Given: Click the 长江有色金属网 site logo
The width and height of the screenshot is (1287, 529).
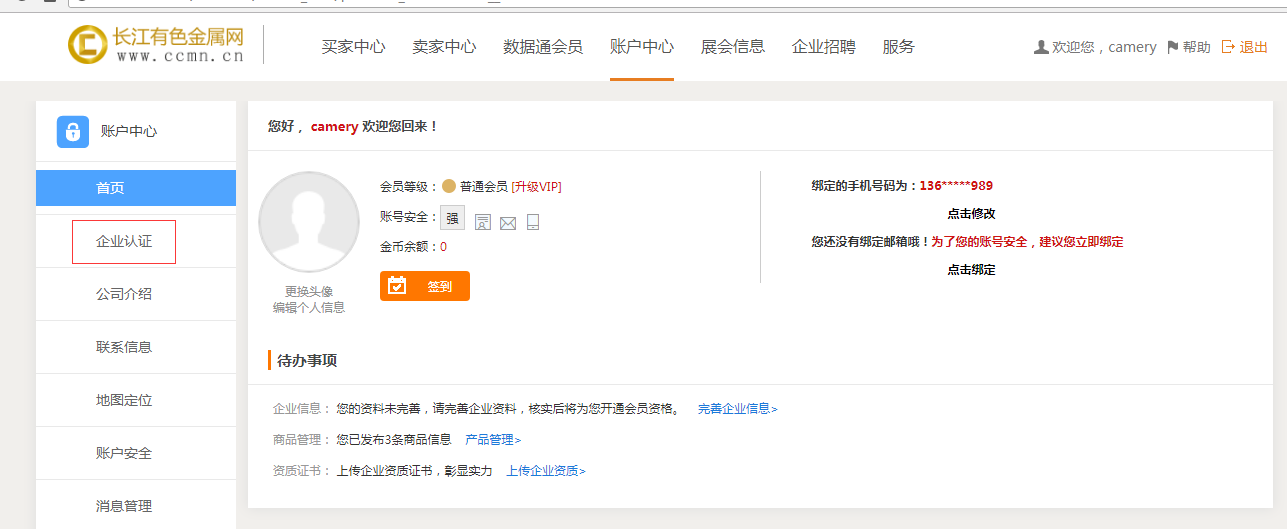Looking at the screenshot, I should (x=156, y=45).
